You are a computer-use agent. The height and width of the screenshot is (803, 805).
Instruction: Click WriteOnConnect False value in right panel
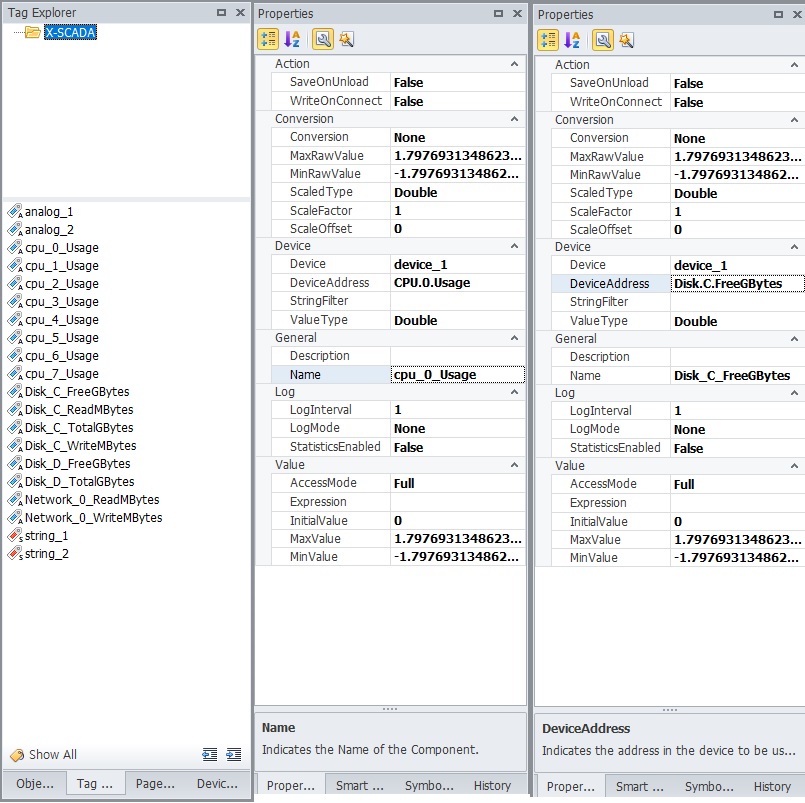pos(738,102)
